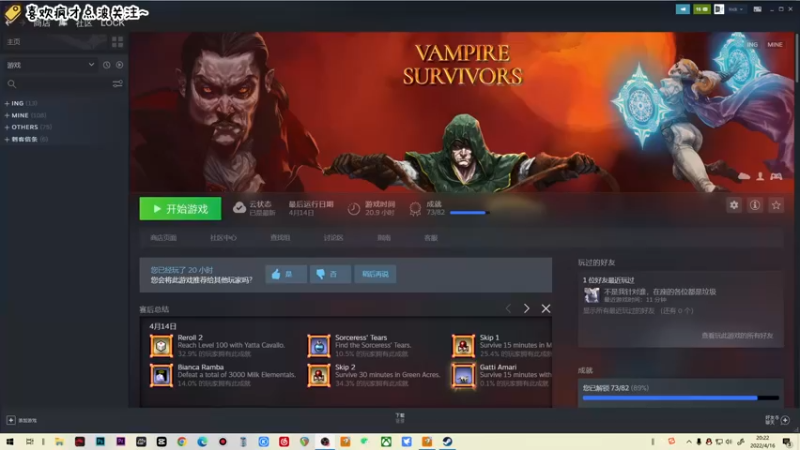Viewport: 800px width, 450px height.
Task: Open the Support tab
Action: [x=431, y=238]
